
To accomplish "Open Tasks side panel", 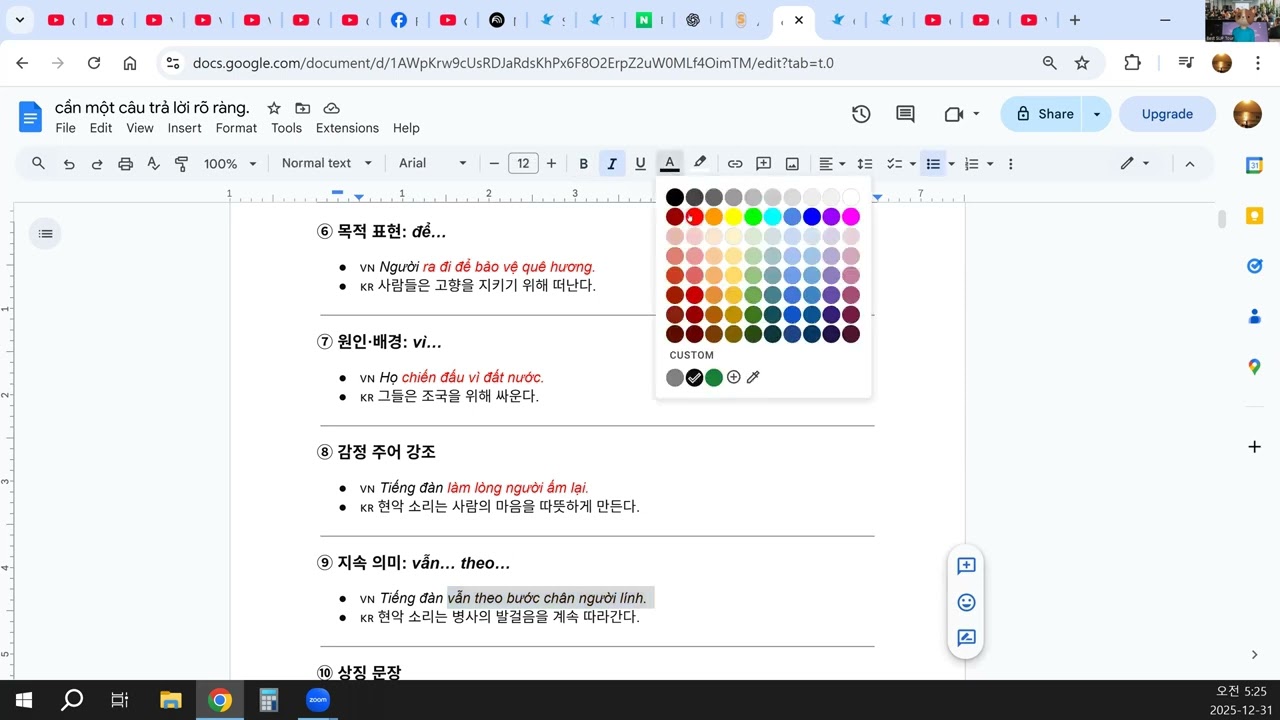I will click(x=1254, y=266).
